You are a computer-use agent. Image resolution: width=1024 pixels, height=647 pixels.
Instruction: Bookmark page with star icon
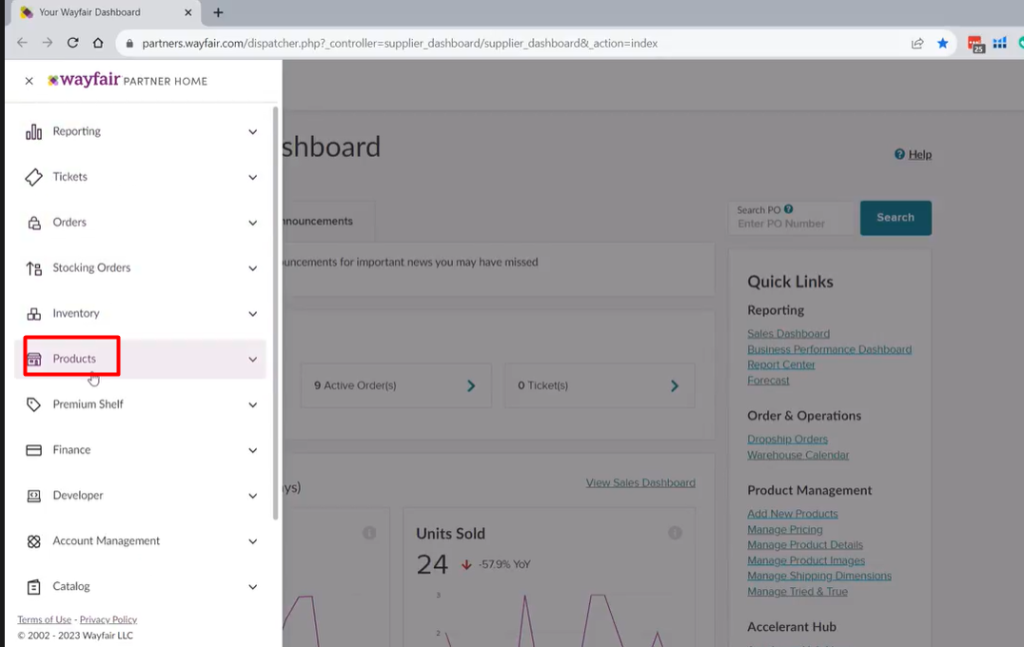click(x=942, y=43)
